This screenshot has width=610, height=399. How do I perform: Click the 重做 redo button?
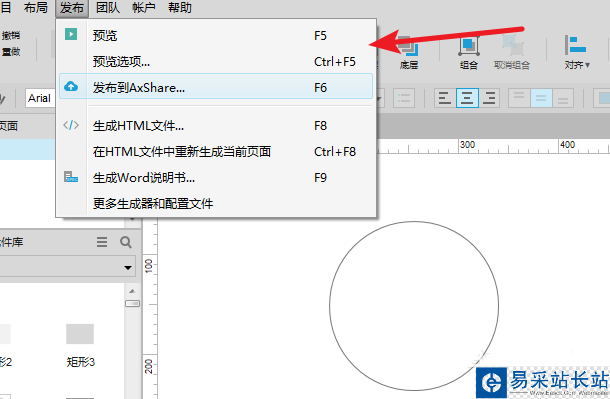pos(11,51)
